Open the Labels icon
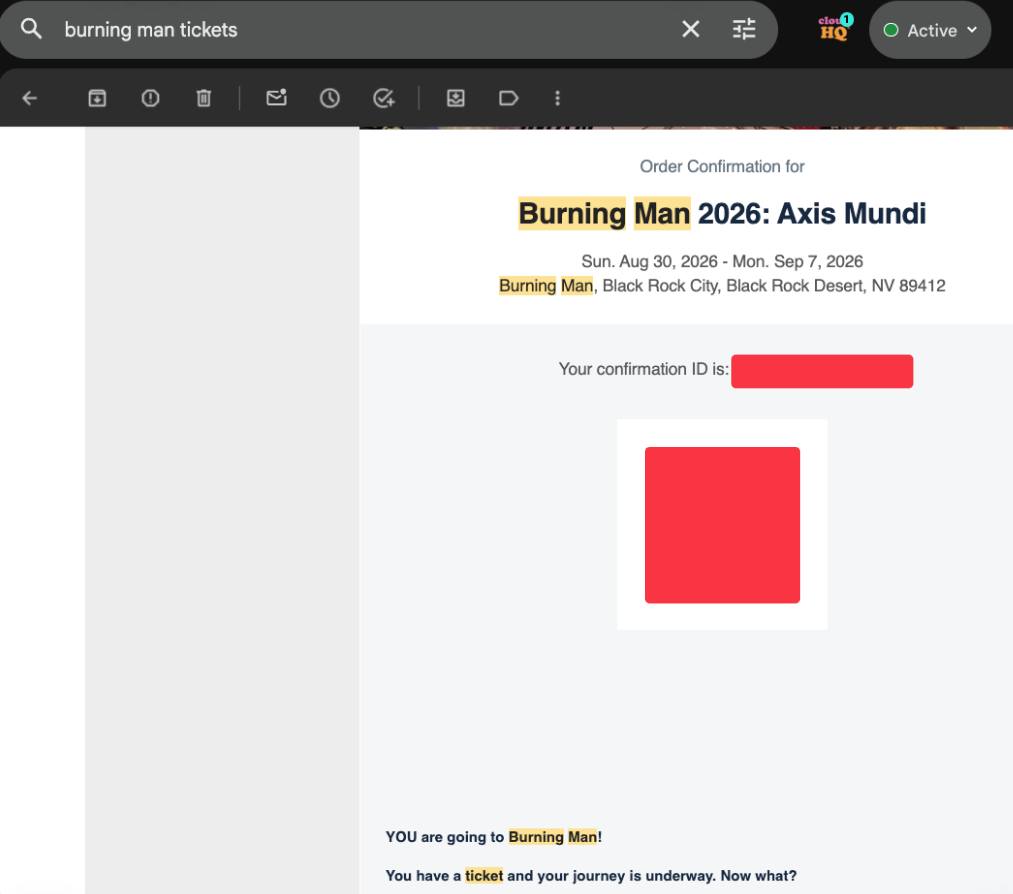This screenshot has height=894, width=1013. click(x=508, y=98)
